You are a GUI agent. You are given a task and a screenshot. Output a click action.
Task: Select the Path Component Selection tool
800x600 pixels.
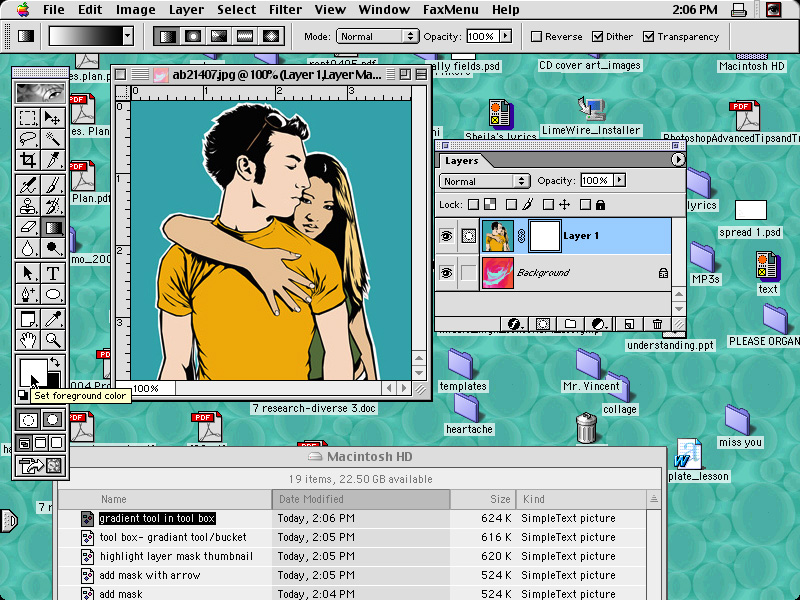point(28,273)
